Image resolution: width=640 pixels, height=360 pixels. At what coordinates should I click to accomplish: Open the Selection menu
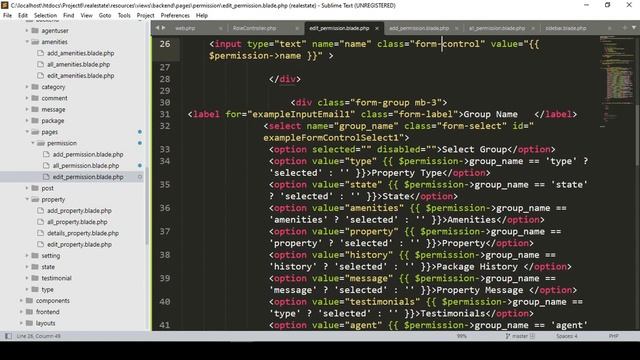click(45, 15)
